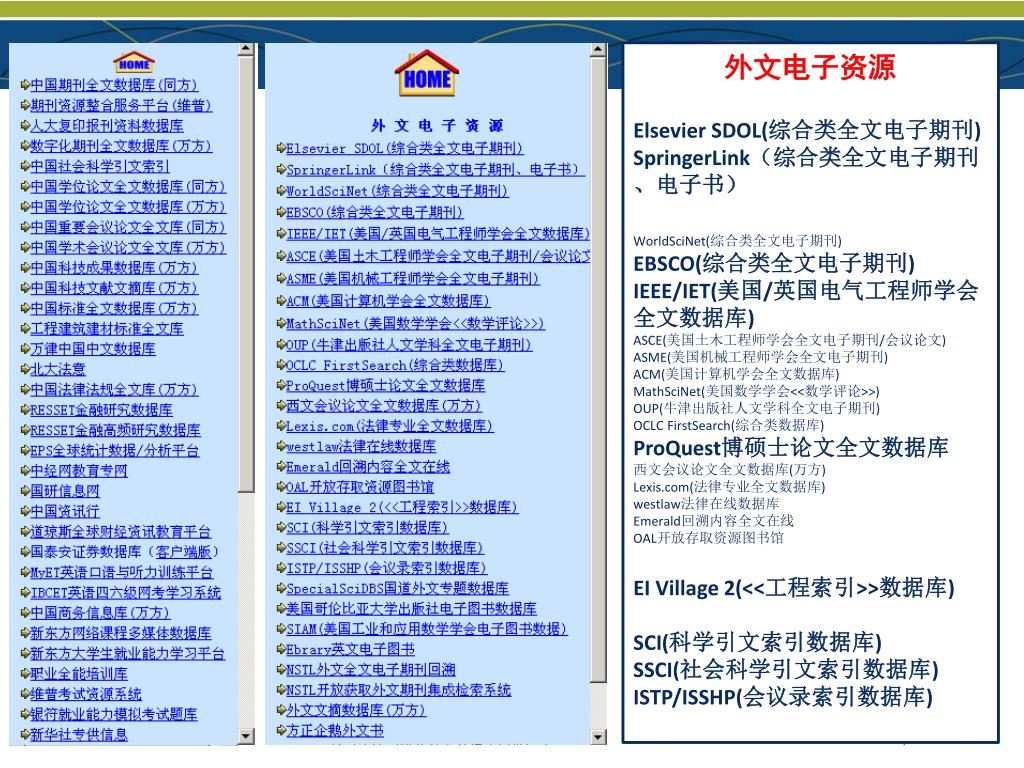
Task: Open westlaw法律在线数据库 link
Action: [361, 446]
